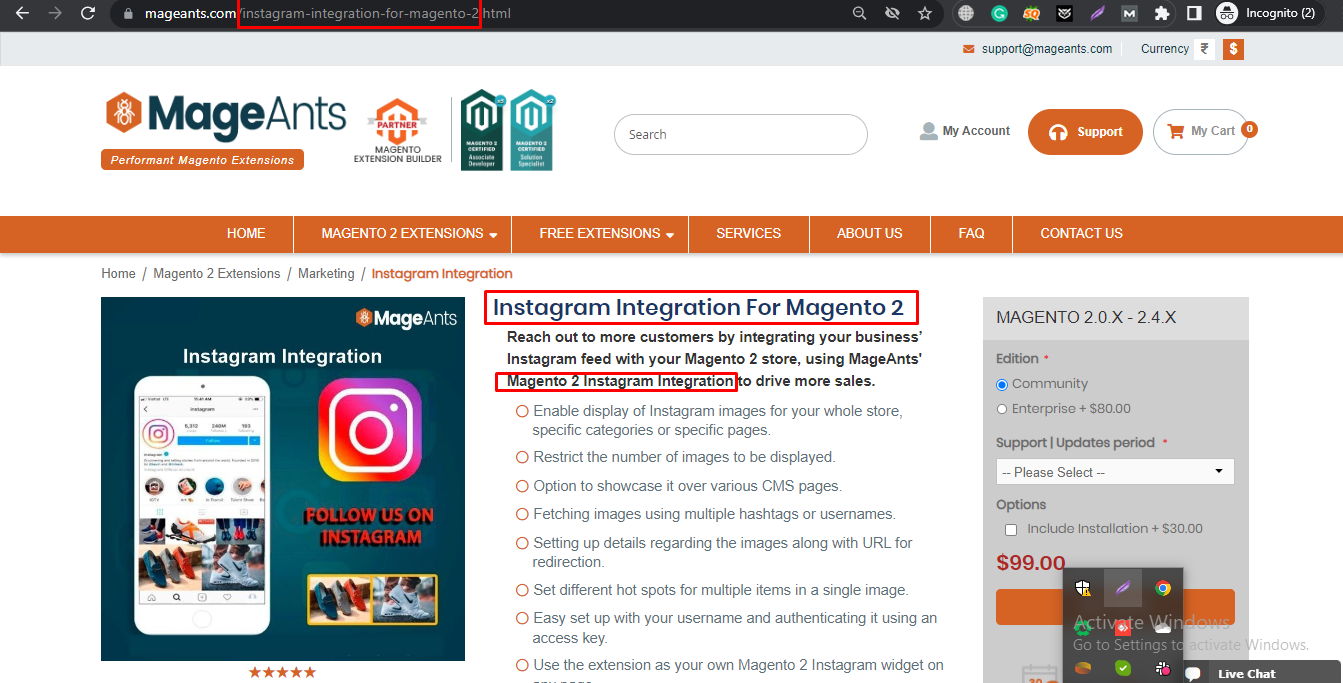
Task: Open the cloud OneDrive tray icon
Action: pyautogui.click(x=1163, y=628)
